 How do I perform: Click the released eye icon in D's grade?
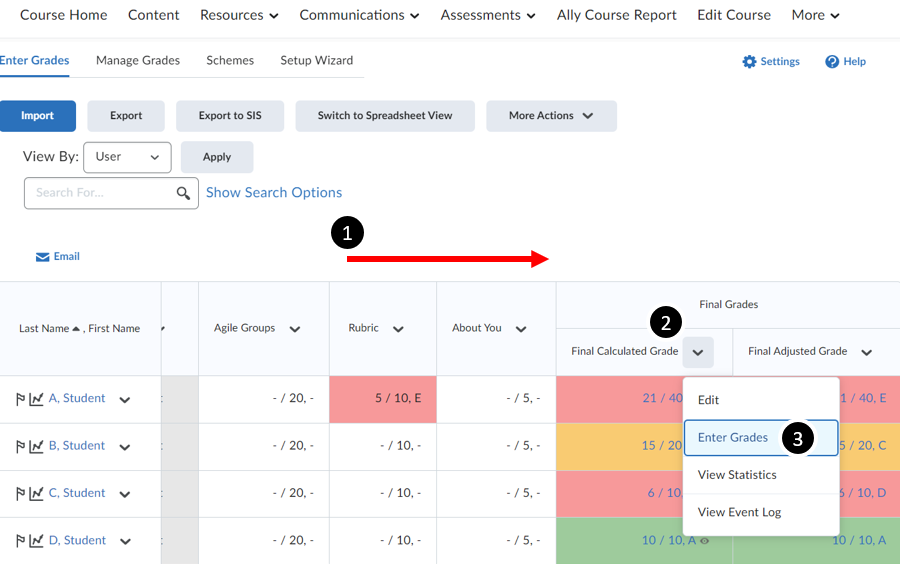705,541
